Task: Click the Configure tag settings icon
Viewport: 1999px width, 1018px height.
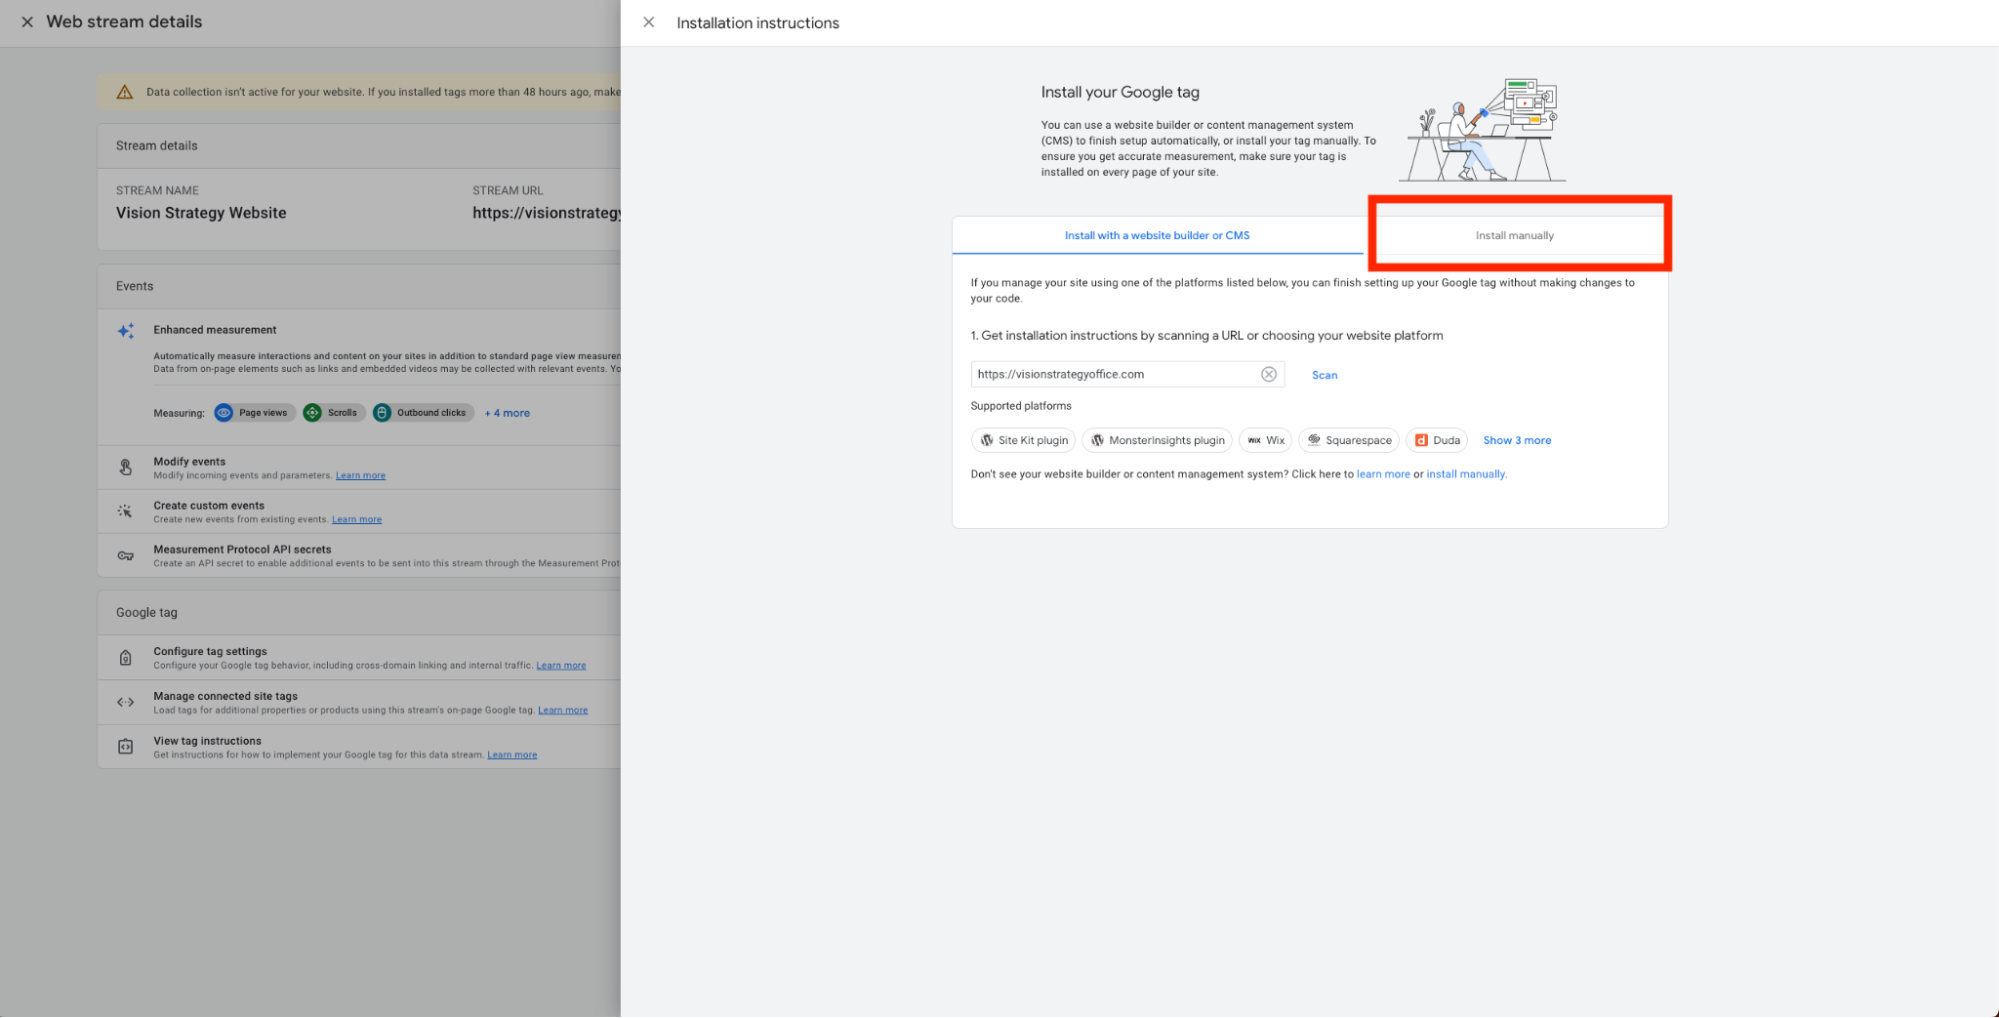Action: click(126, 658)
